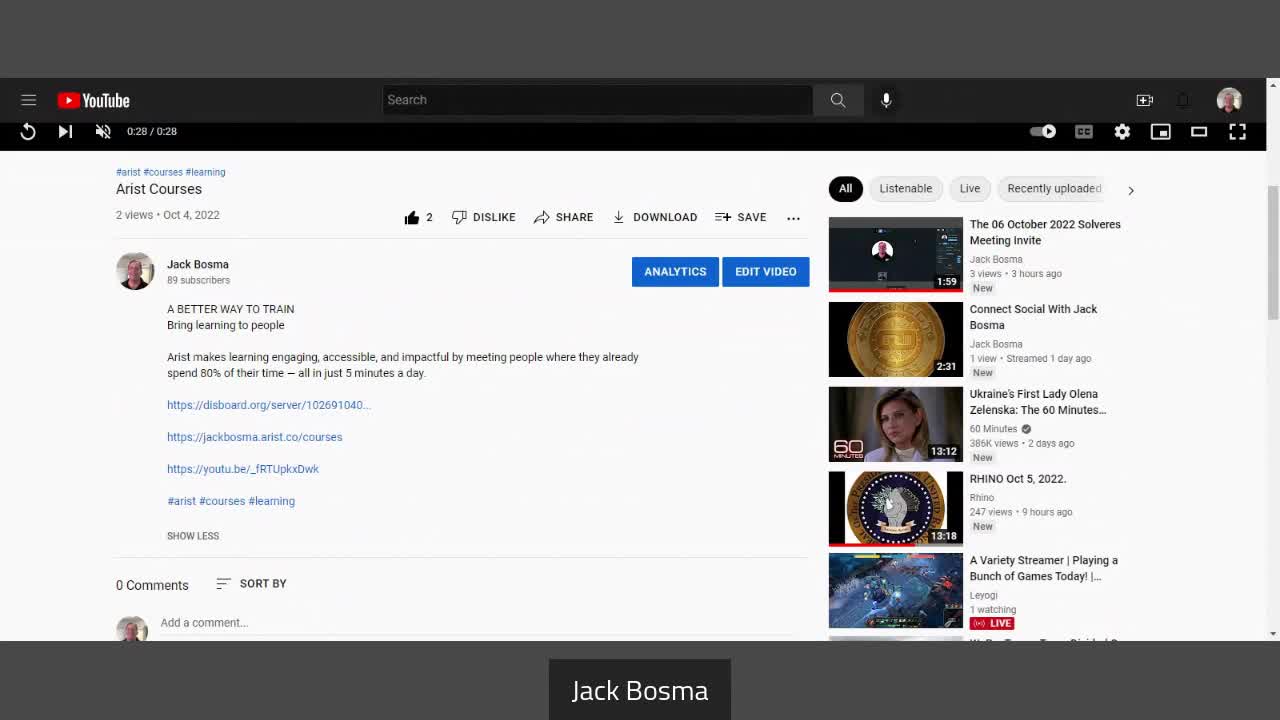Open the SORT BY comments dropdown
1280x720 pixels.
(x=251, y=583)
